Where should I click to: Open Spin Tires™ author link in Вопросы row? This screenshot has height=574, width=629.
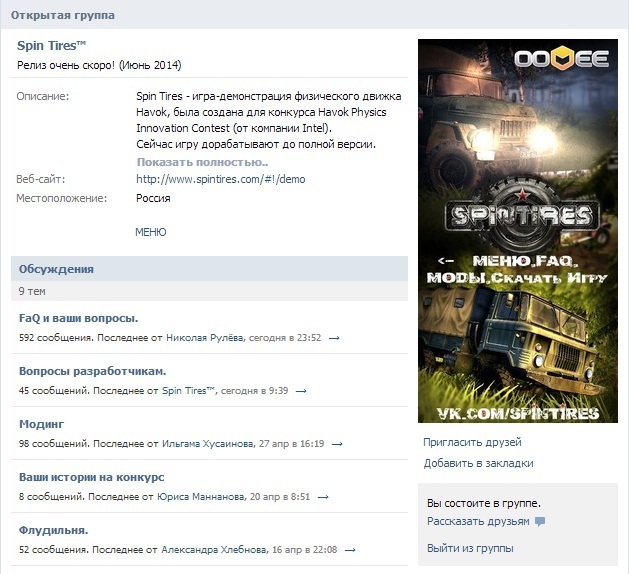point(189,391)
